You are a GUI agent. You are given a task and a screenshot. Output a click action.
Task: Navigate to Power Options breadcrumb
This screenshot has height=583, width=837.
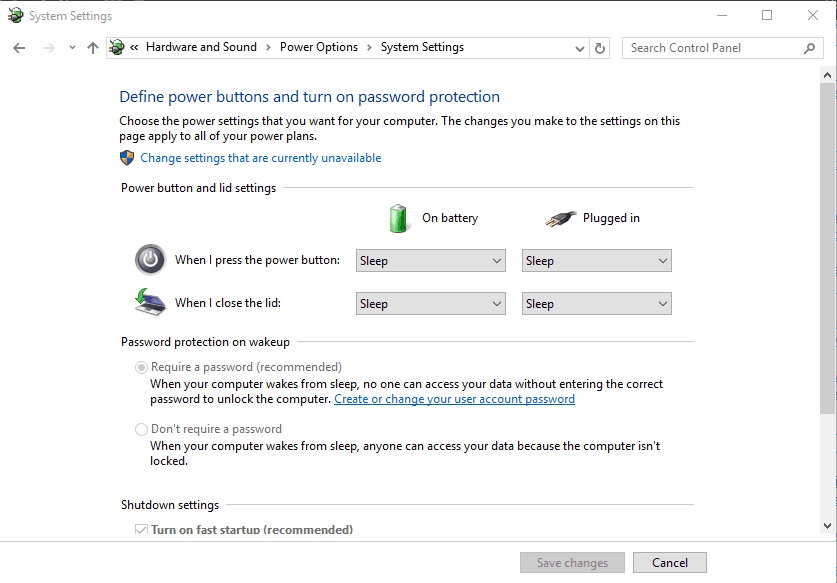[318, 47]
